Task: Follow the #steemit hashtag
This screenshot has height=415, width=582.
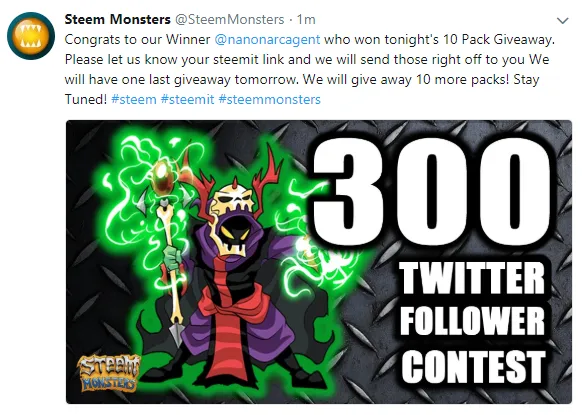Action: [x=187, y=99]
